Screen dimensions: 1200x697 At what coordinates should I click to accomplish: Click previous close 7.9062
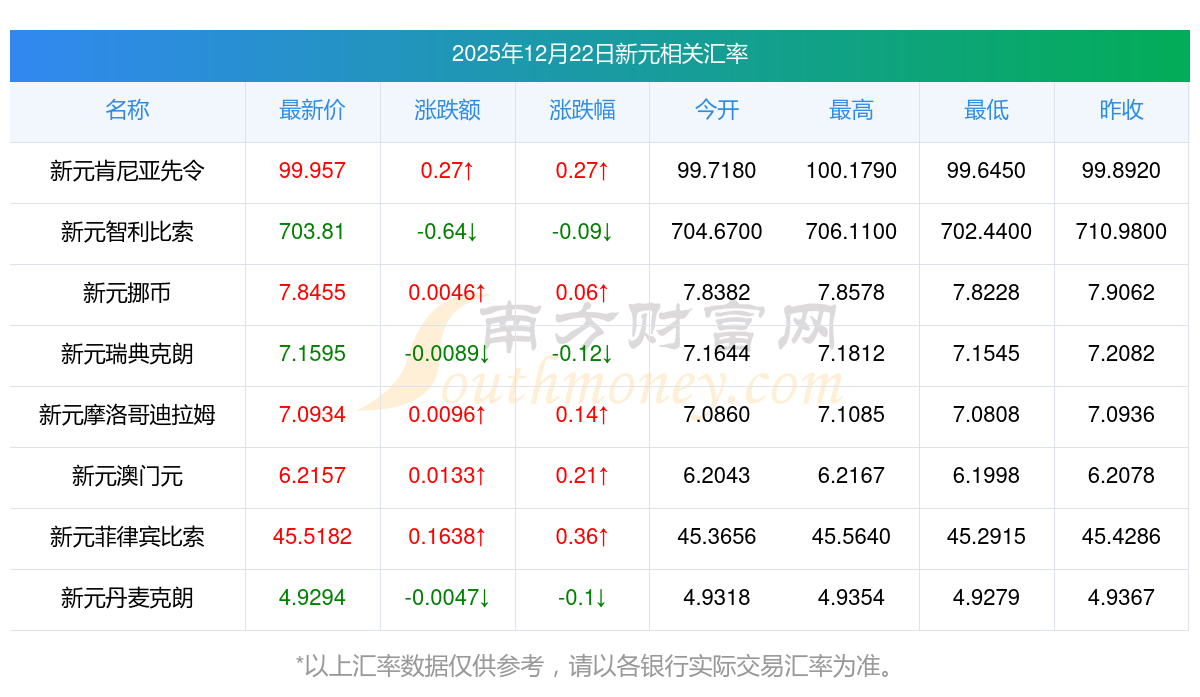click(1121, 293)
